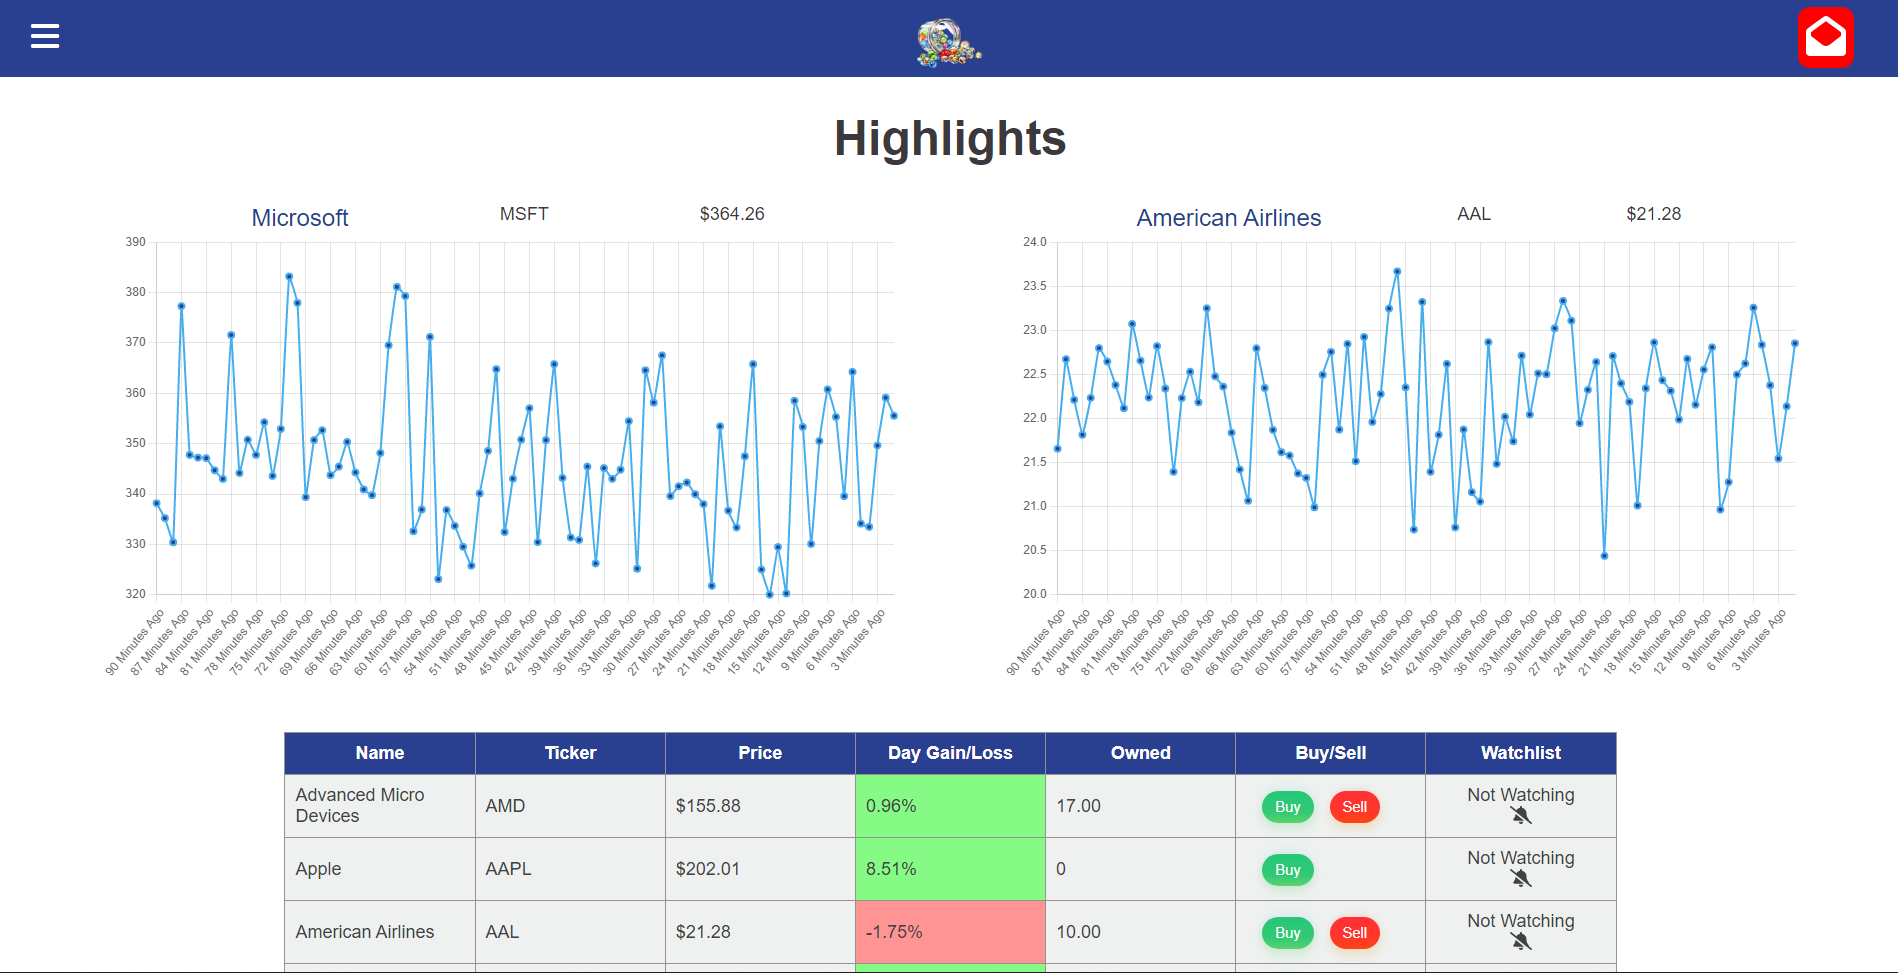Open the red mailbox icon in header

point(1826,37)
